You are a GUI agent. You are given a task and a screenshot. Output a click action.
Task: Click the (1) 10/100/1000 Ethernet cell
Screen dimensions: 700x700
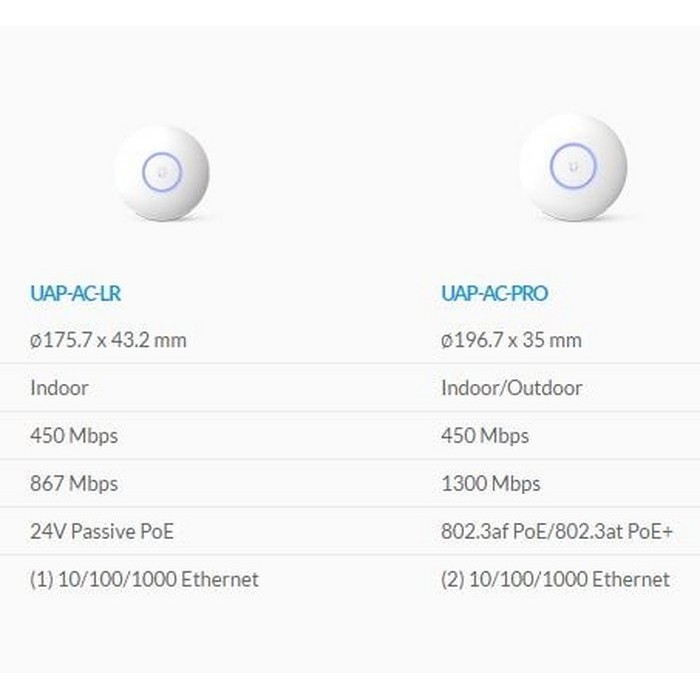(144, 580)
